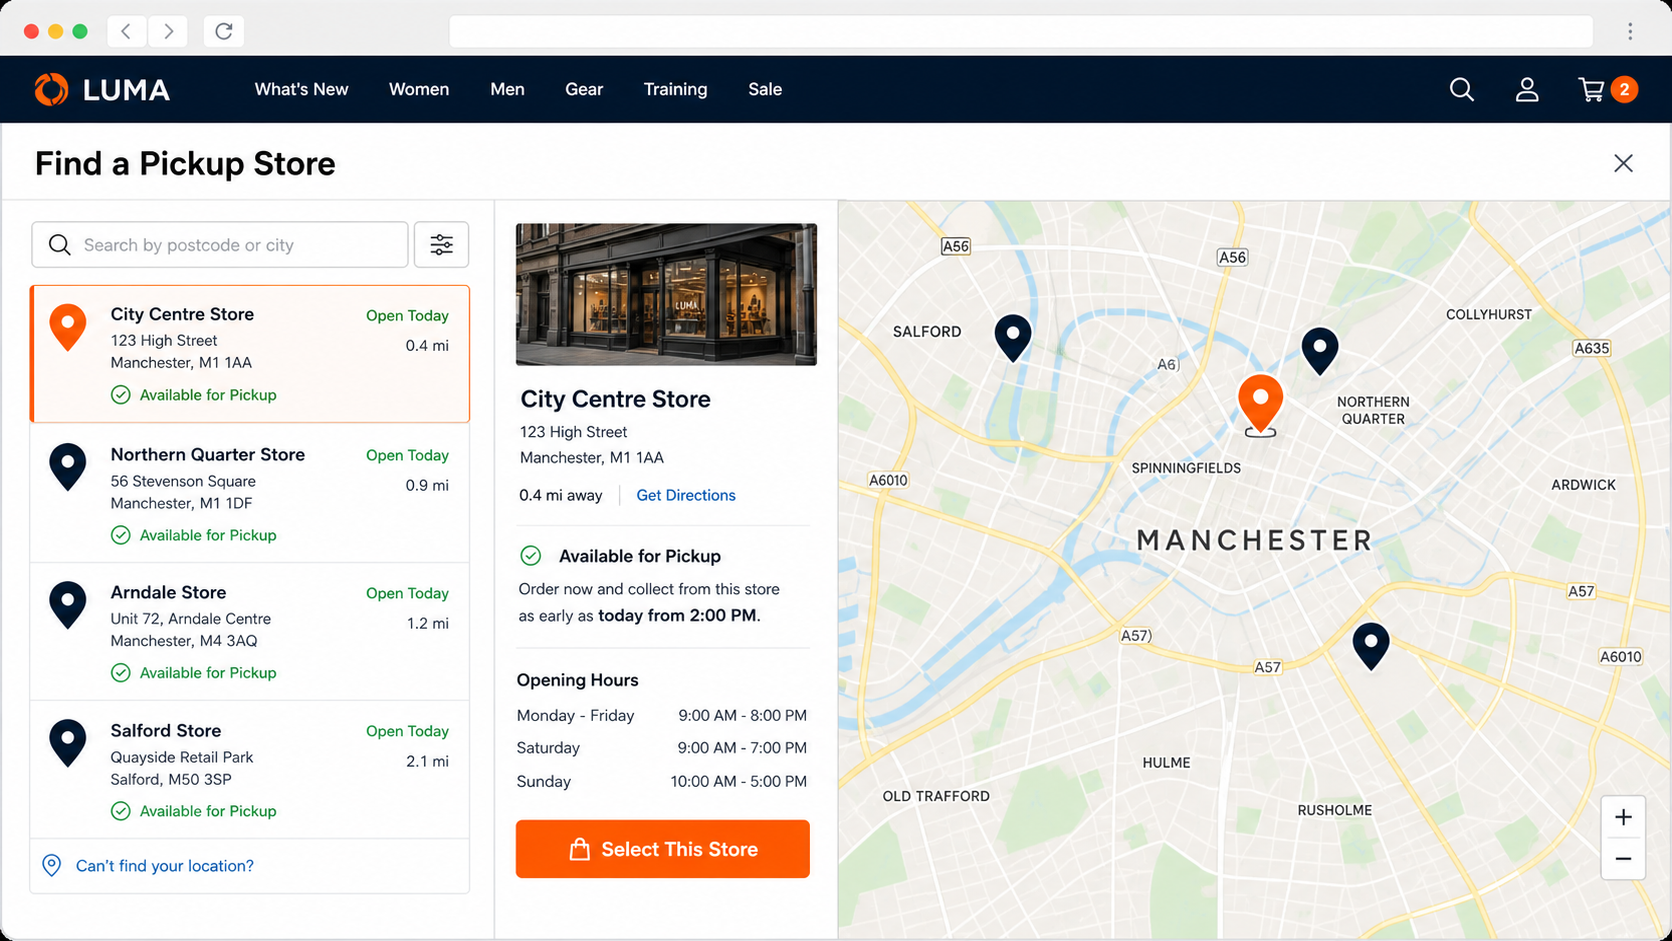Select the Salford Store title

[166, 730]
